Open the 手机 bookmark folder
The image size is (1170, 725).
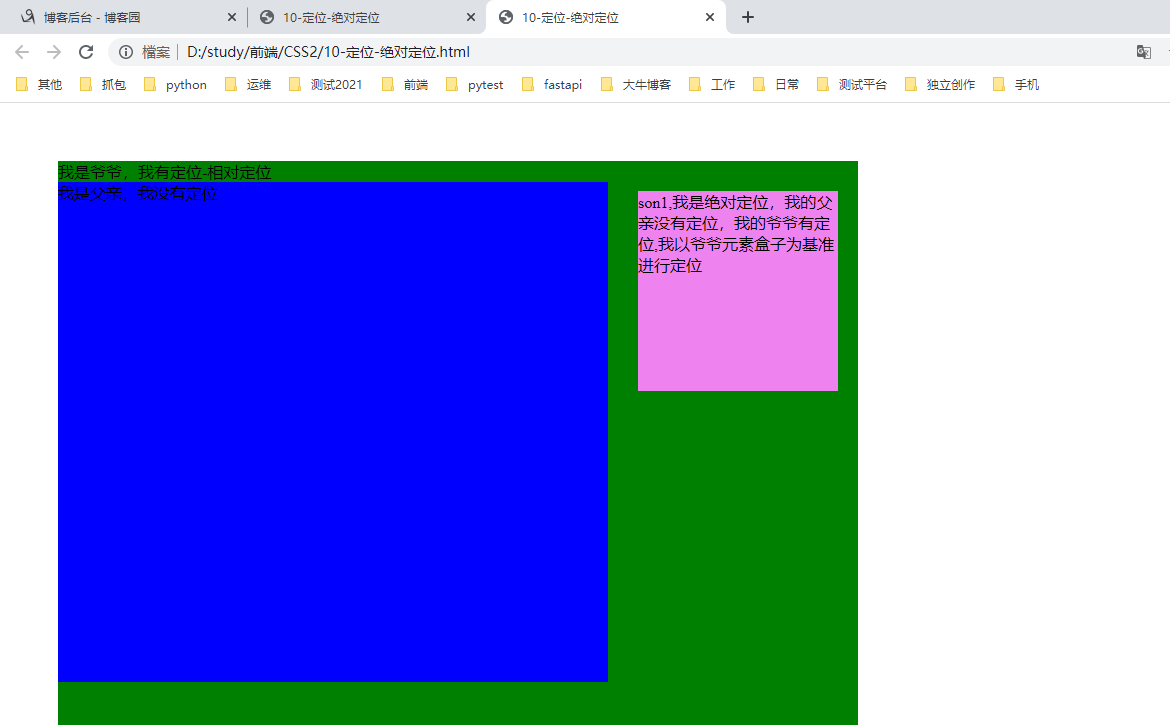click(1016, 84)
